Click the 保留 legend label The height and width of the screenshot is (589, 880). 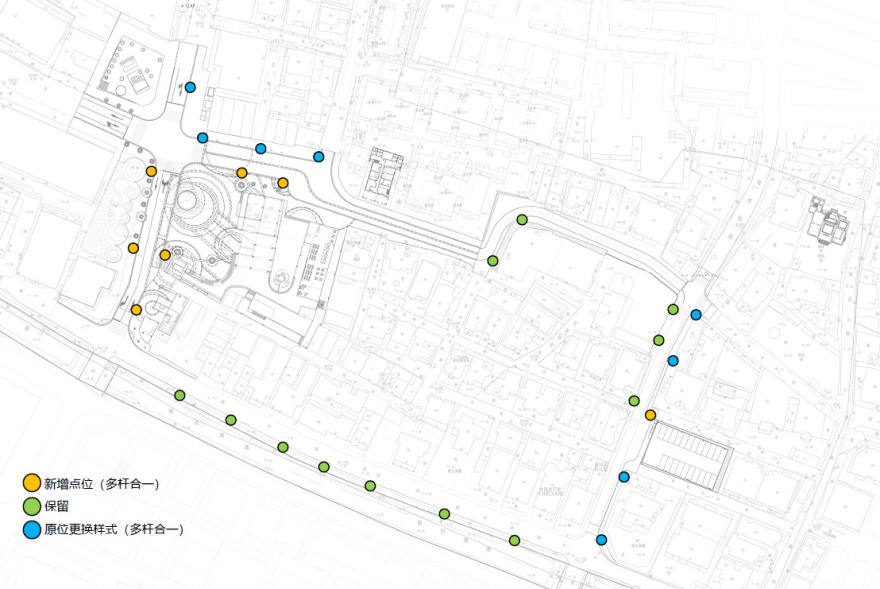pyautogui.click(x=58, y=507)
